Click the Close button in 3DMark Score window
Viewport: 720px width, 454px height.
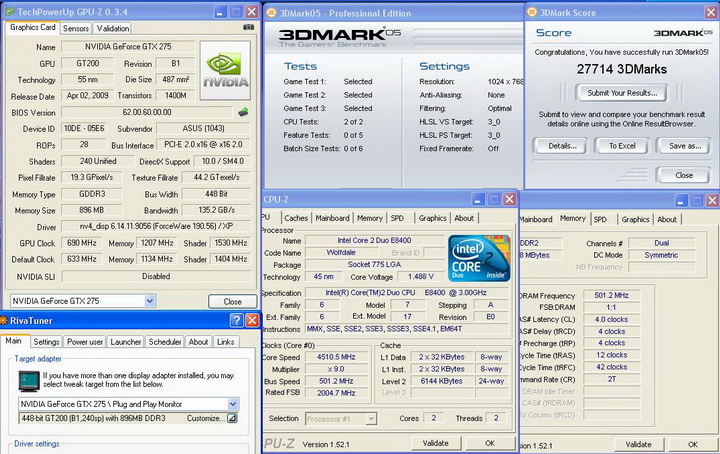[684, 175]
